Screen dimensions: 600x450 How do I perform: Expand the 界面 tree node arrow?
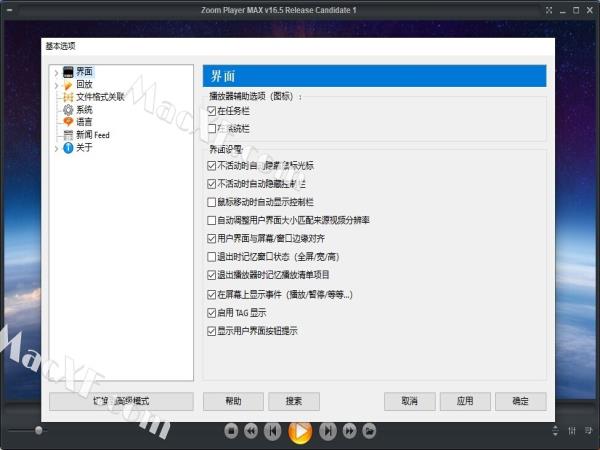56,73
